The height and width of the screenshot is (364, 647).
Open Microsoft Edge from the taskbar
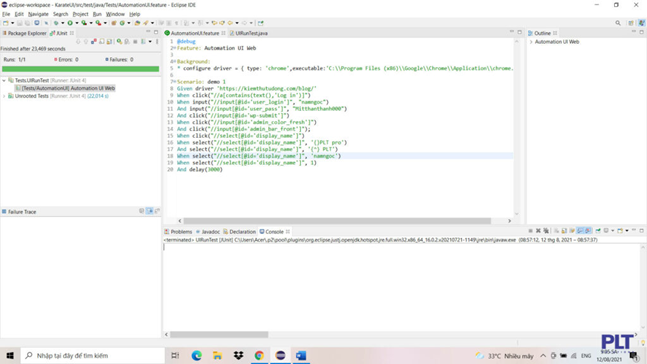click(196, 355)
